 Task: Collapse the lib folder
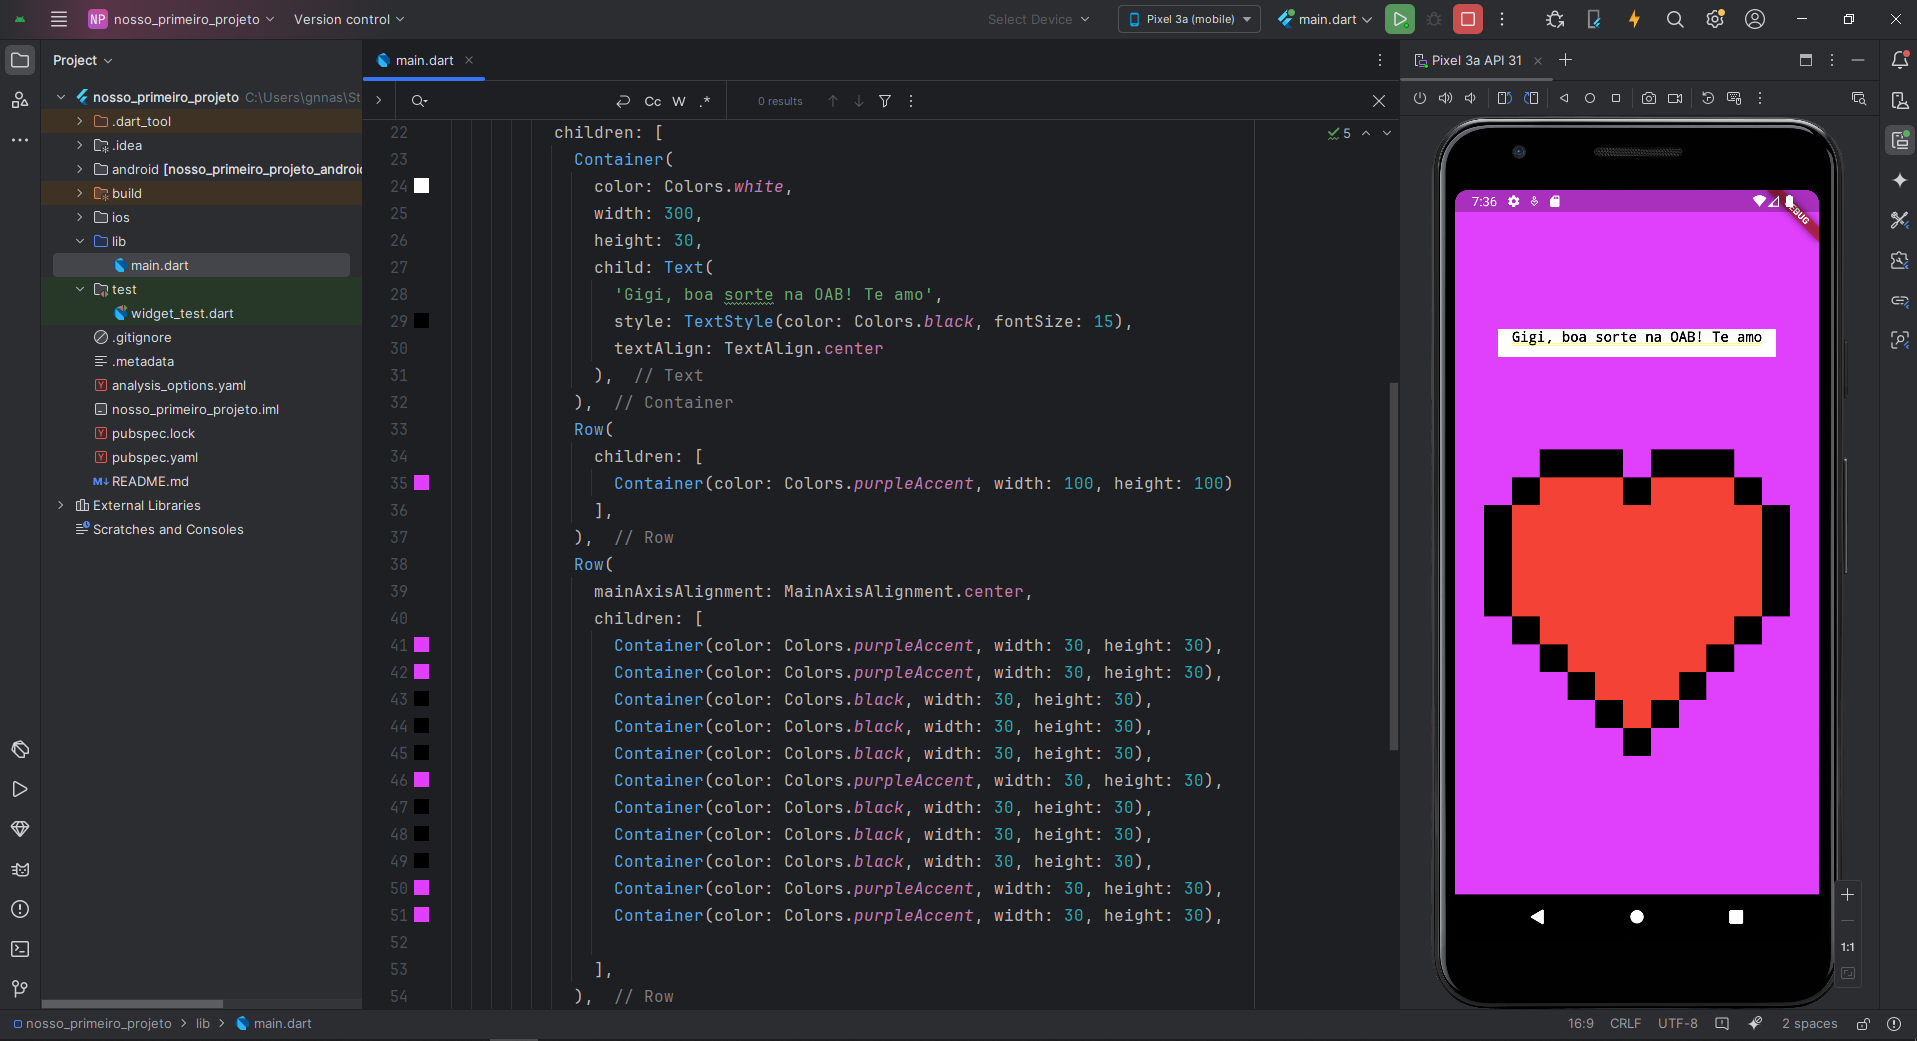click(80, 241)
